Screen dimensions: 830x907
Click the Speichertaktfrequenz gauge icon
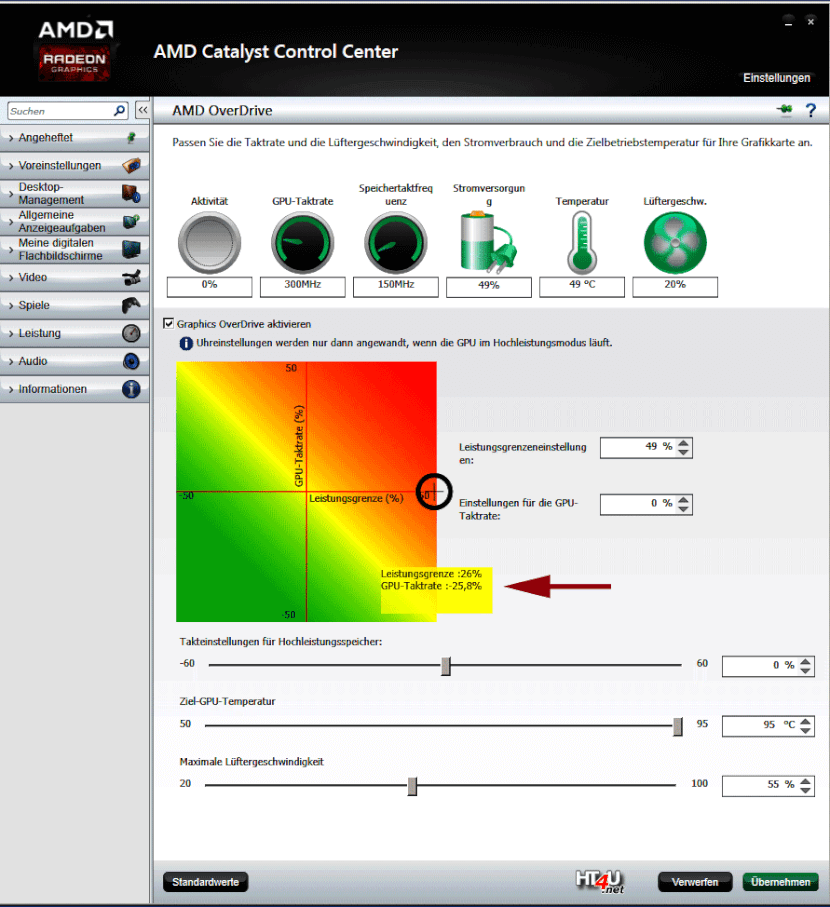point(396,243)
